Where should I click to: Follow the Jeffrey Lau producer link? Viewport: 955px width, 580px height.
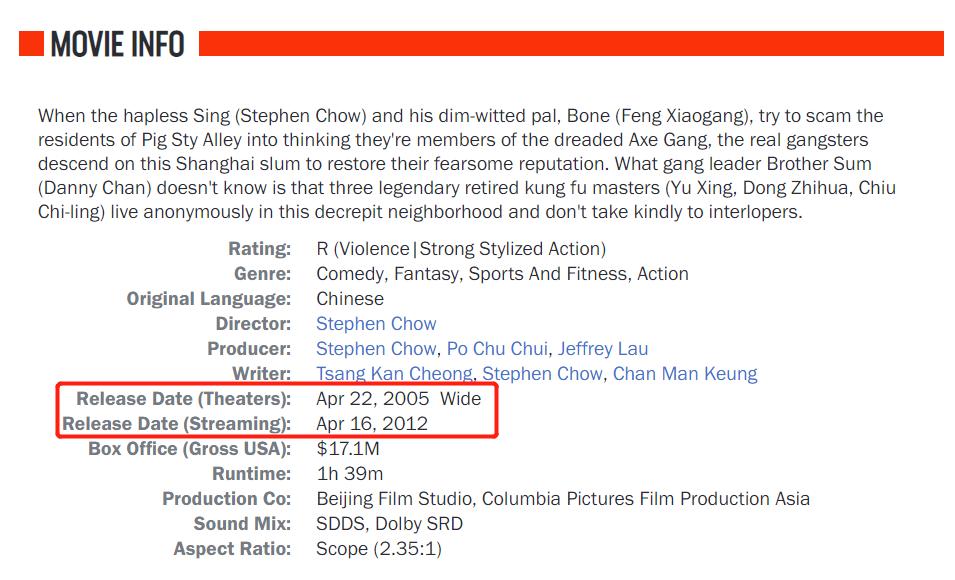(x=603, y=349)
